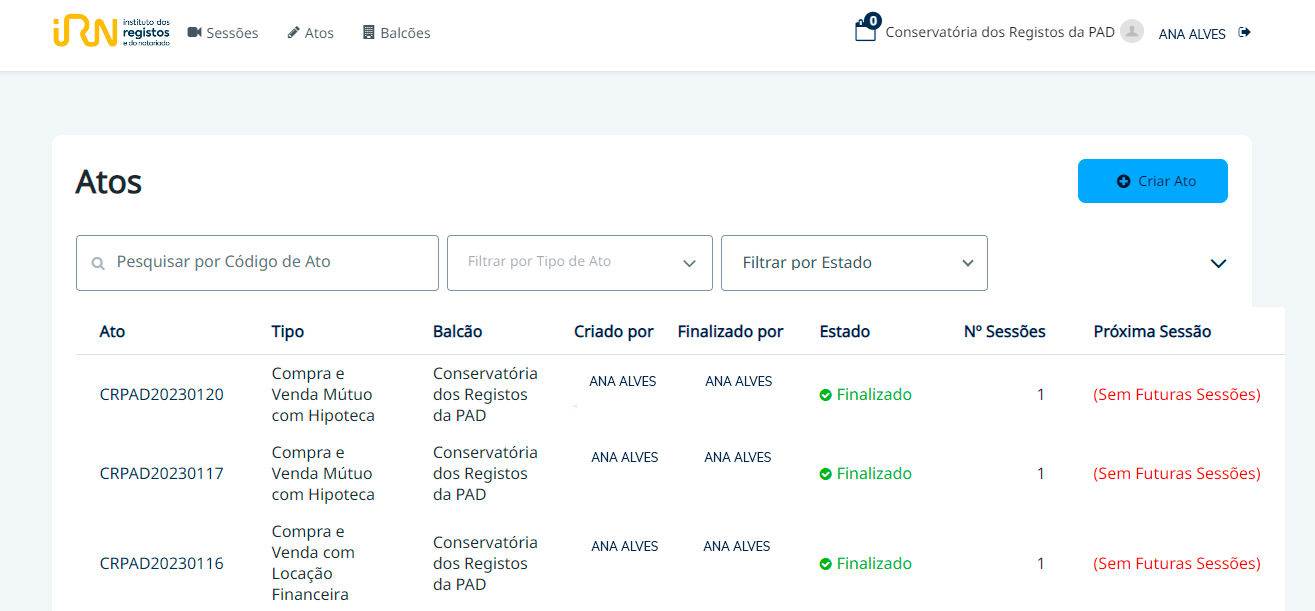Click green check icon for CRPAD20230116
Screen dimensions: 1315x611
(826, 564)
